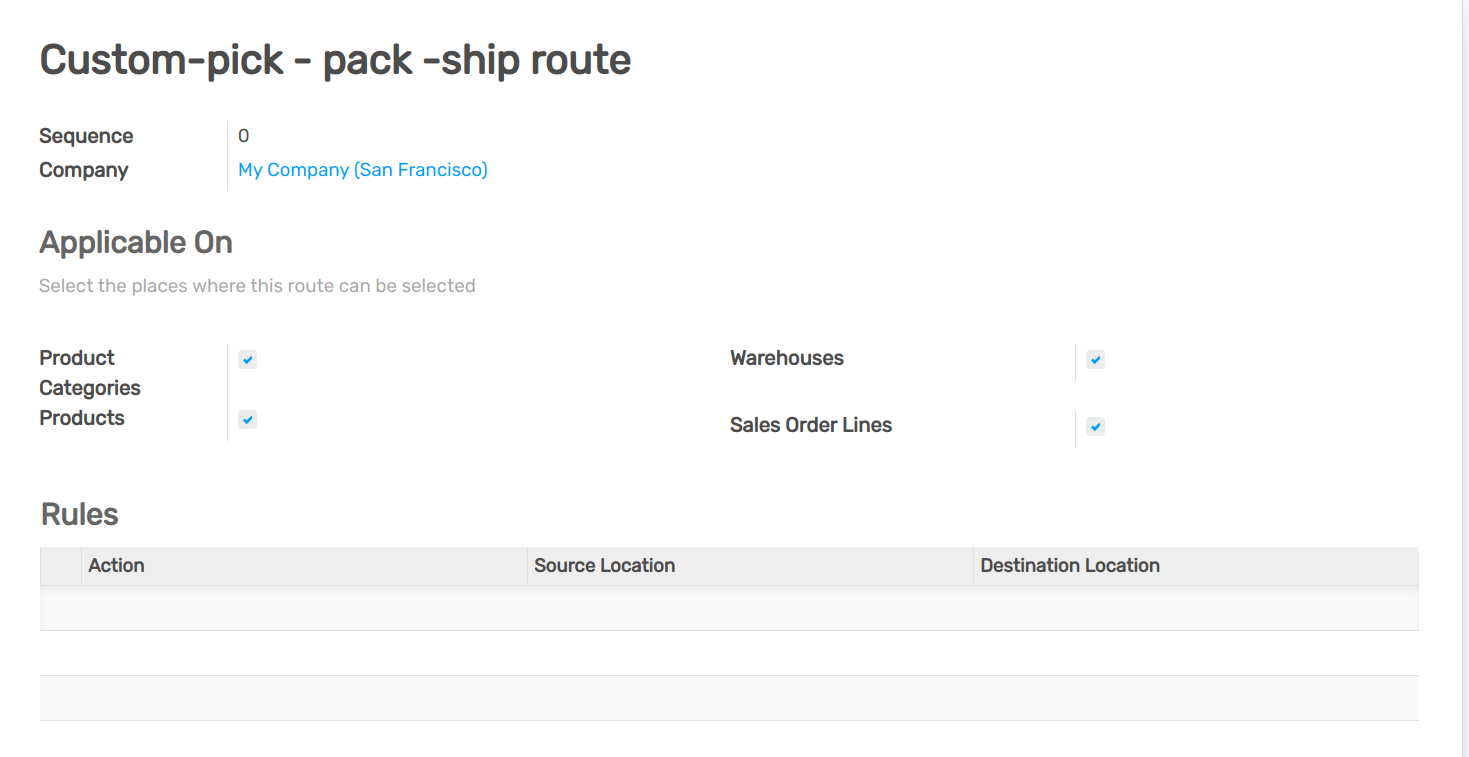The height and width of the screenshot is (757, 1469).
Task: Click the Source Location column header
Action: coord(604,565)
